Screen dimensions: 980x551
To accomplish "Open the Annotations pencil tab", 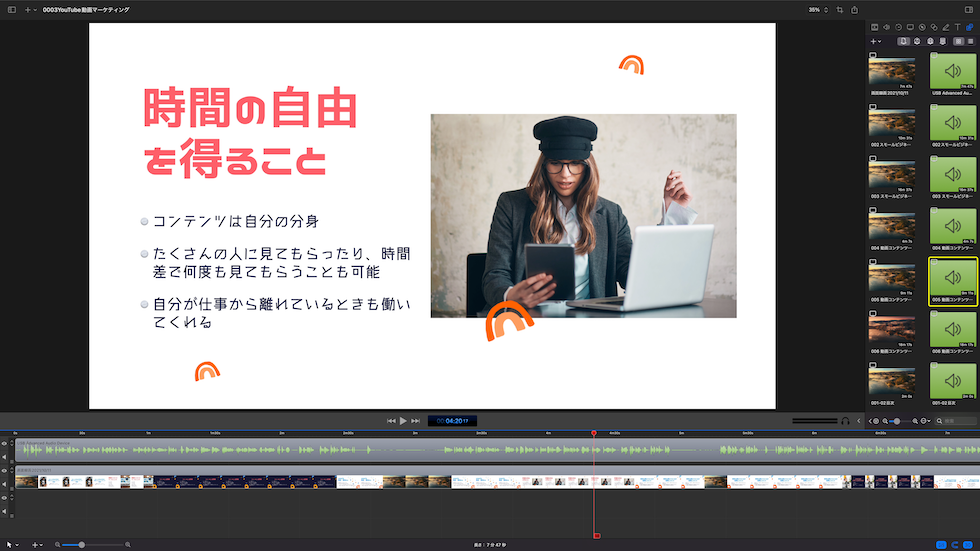I will [x=946, y=27].
